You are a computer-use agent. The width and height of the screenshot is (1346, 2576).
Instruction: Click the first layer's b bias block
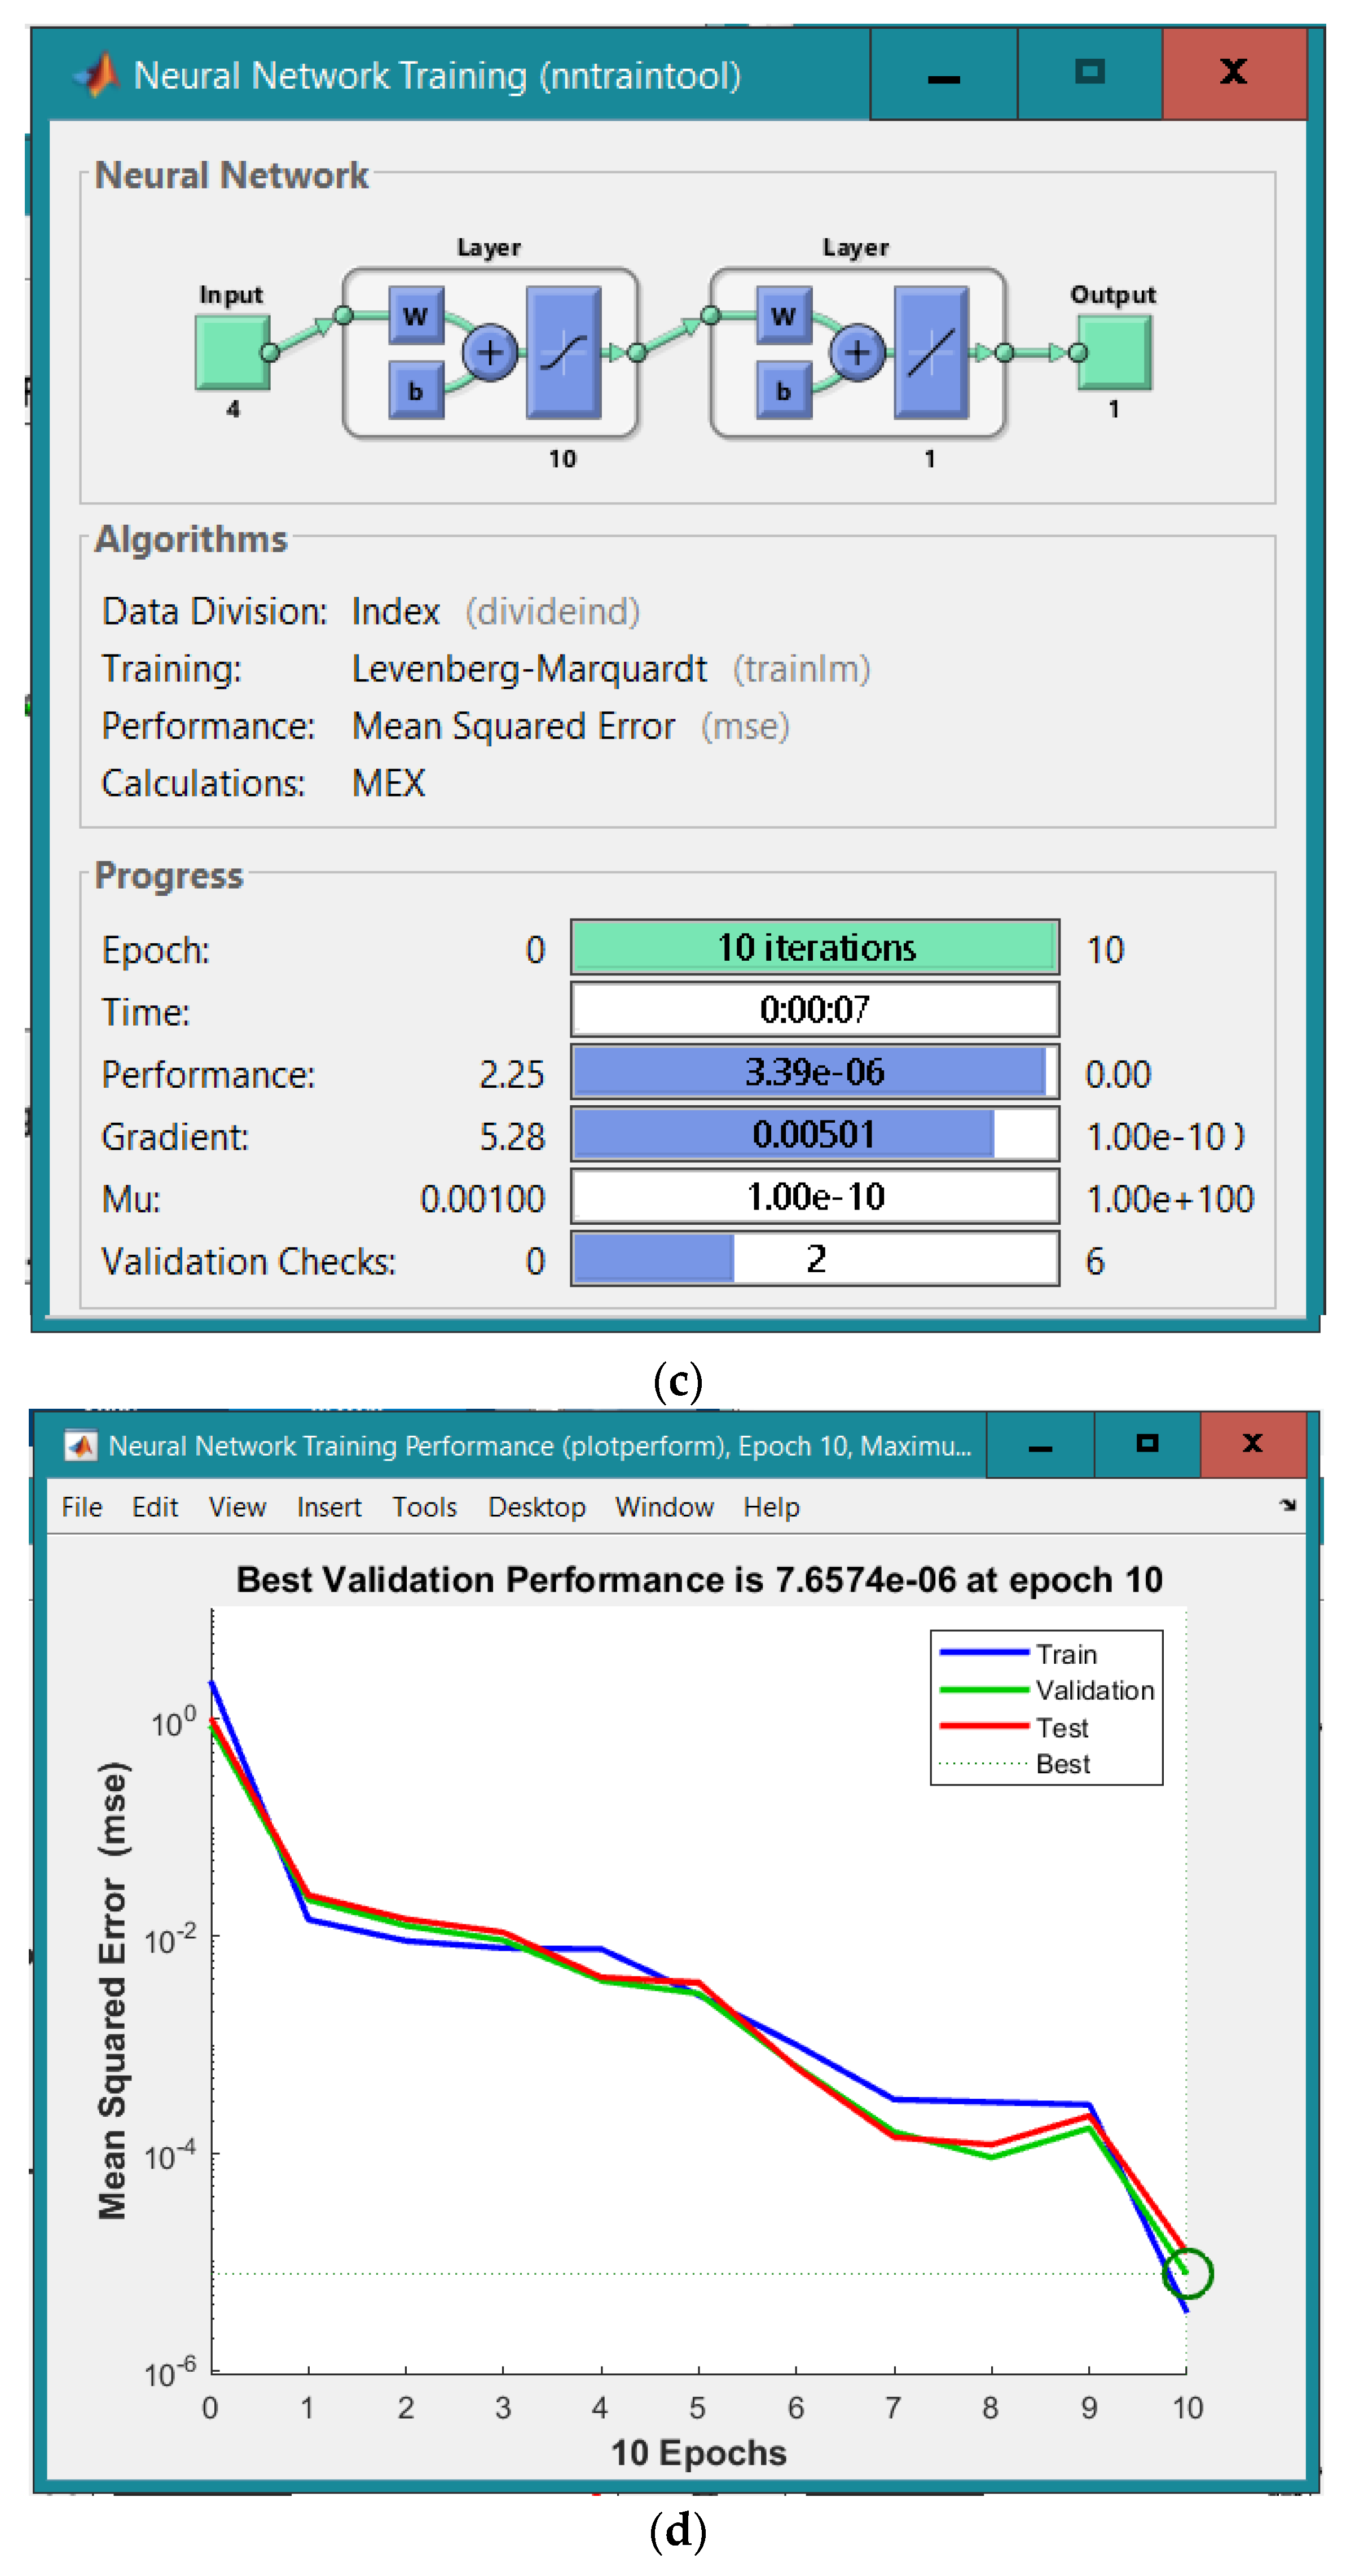click(x=415, y=390)
